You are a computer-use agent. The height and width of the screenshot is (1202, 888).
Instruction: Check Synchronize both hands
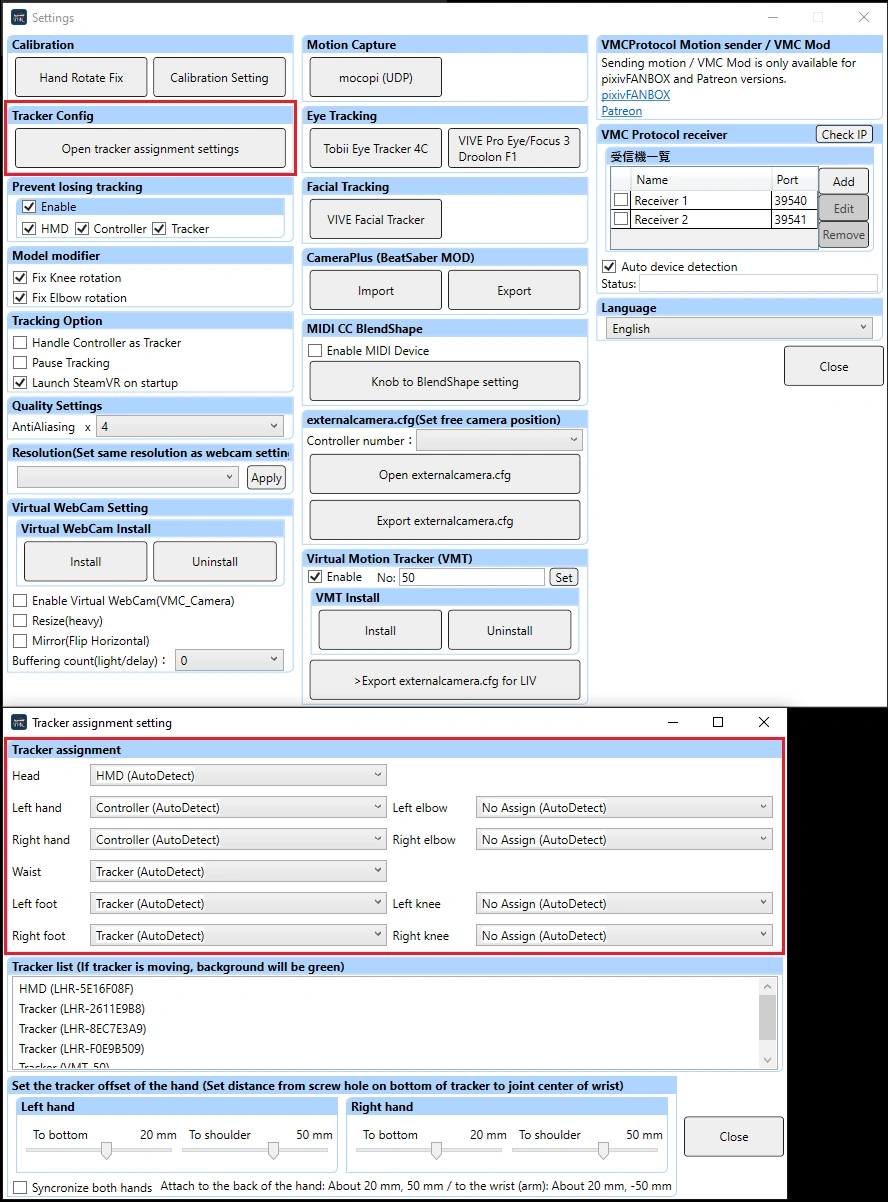tap(20, 1187)
